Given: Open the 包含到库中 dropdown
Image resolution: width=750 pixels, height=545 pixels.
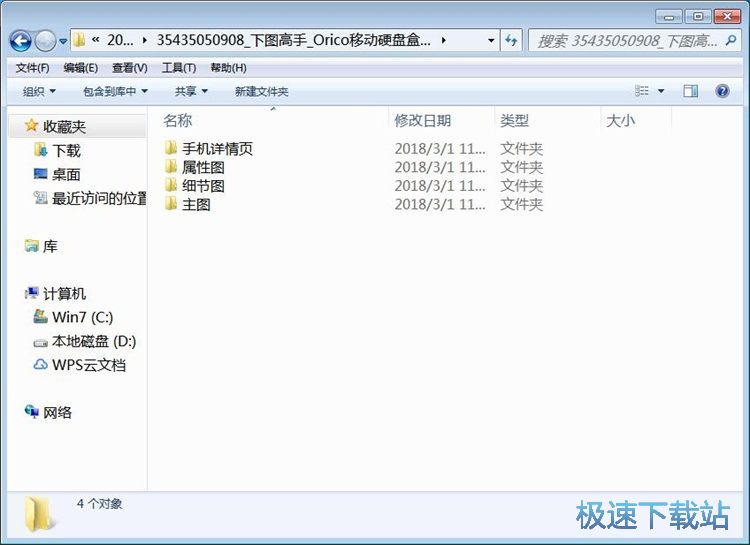Looking at the screenshot, I should [x=115, y=91].
